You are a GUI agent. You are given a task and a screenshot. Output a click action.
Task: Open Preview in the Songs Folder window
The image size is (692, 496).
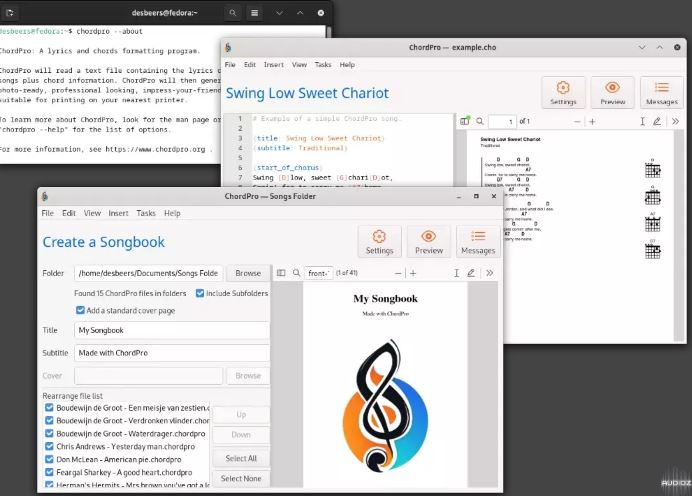(x=429, y=242)
